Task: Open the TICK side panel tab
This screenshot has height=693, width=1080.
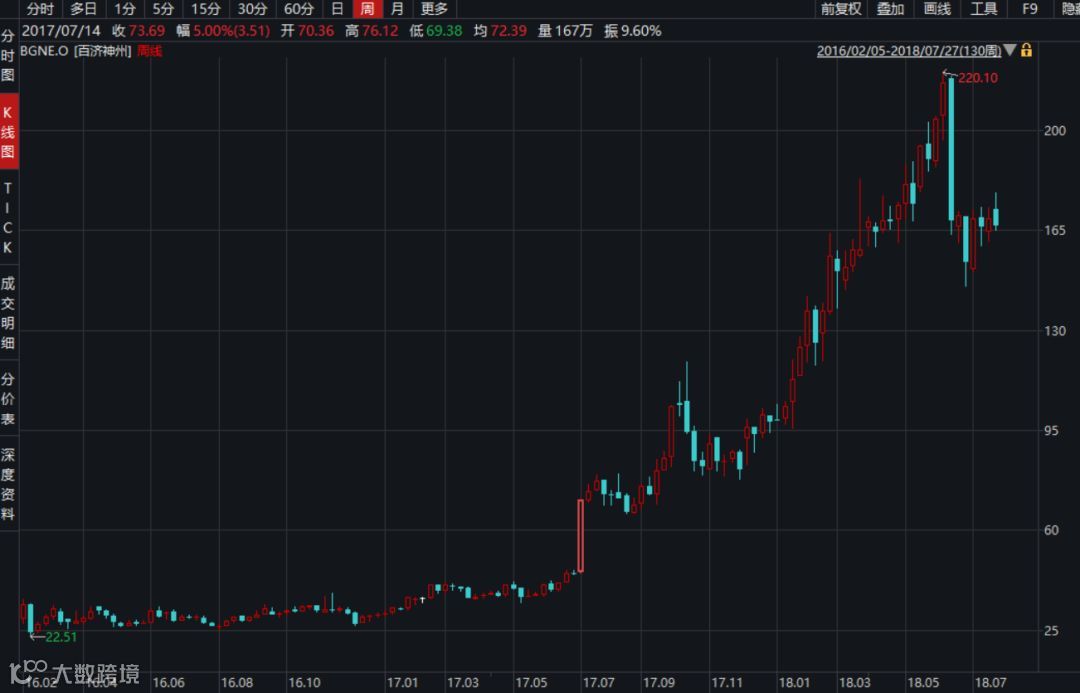Action: [x=8, y=218]
